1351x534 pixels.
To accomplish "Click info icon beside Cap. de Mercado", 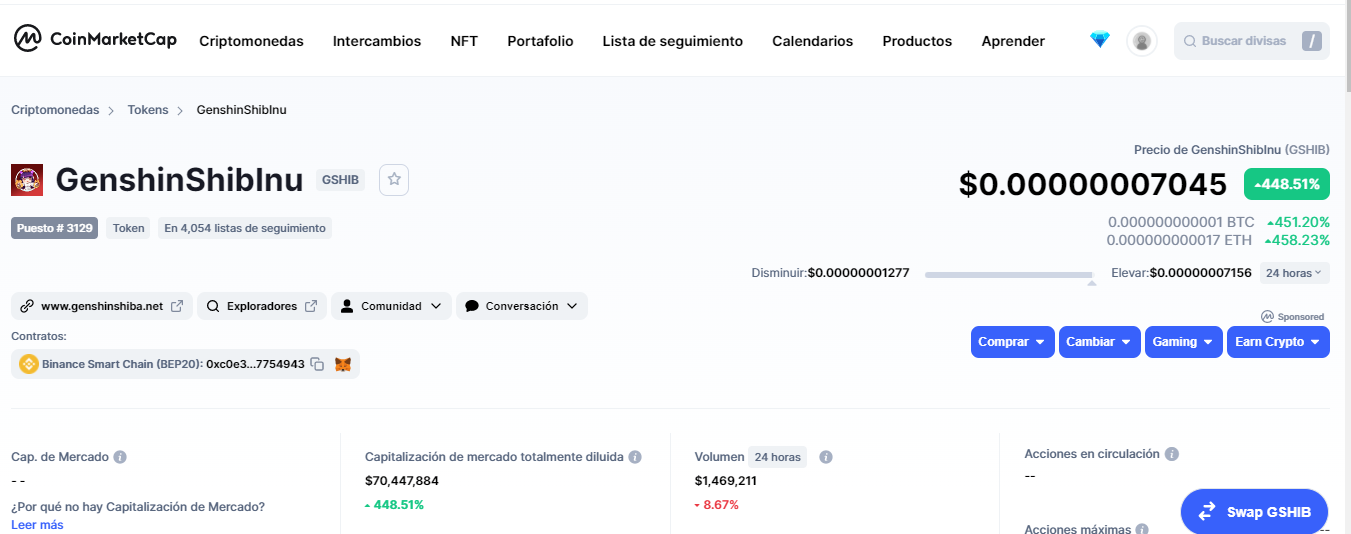I will click(120, 457).
